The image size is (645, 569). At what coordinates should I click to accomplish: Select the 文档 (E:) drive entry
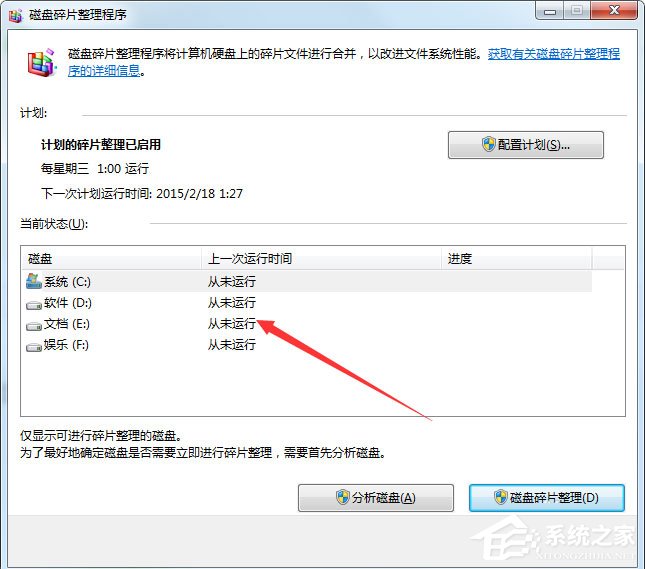[67, 324]
